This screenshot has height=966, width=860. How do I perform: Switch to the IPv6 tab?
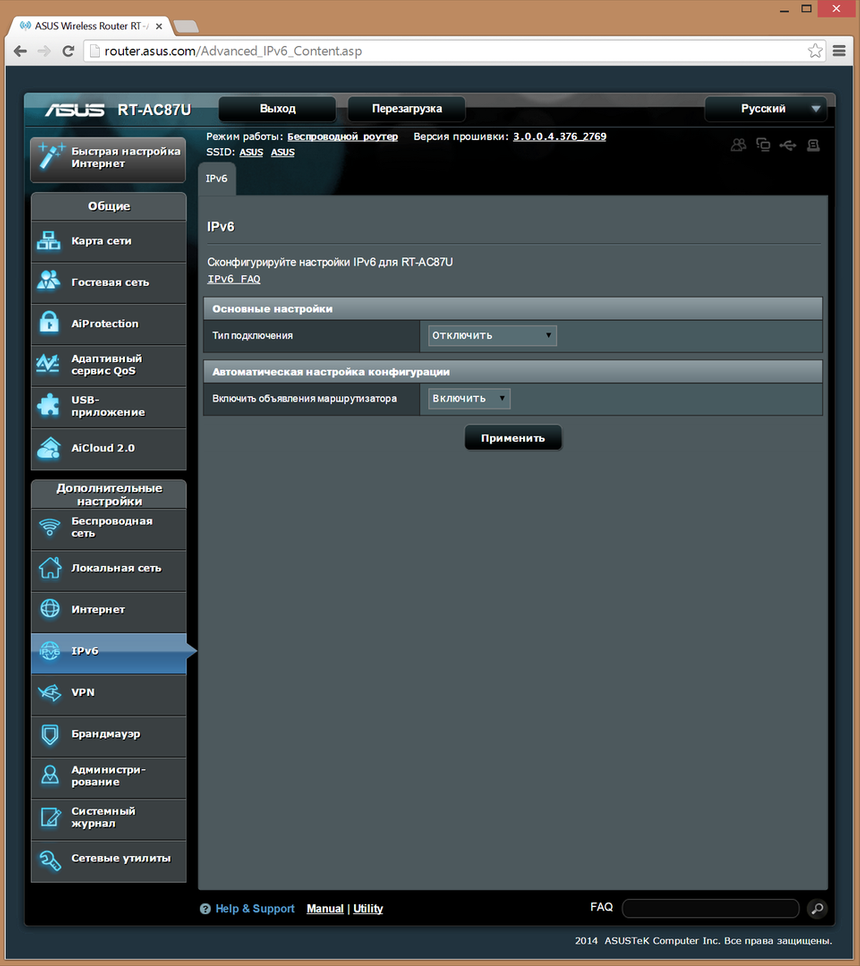click(217, 178)
